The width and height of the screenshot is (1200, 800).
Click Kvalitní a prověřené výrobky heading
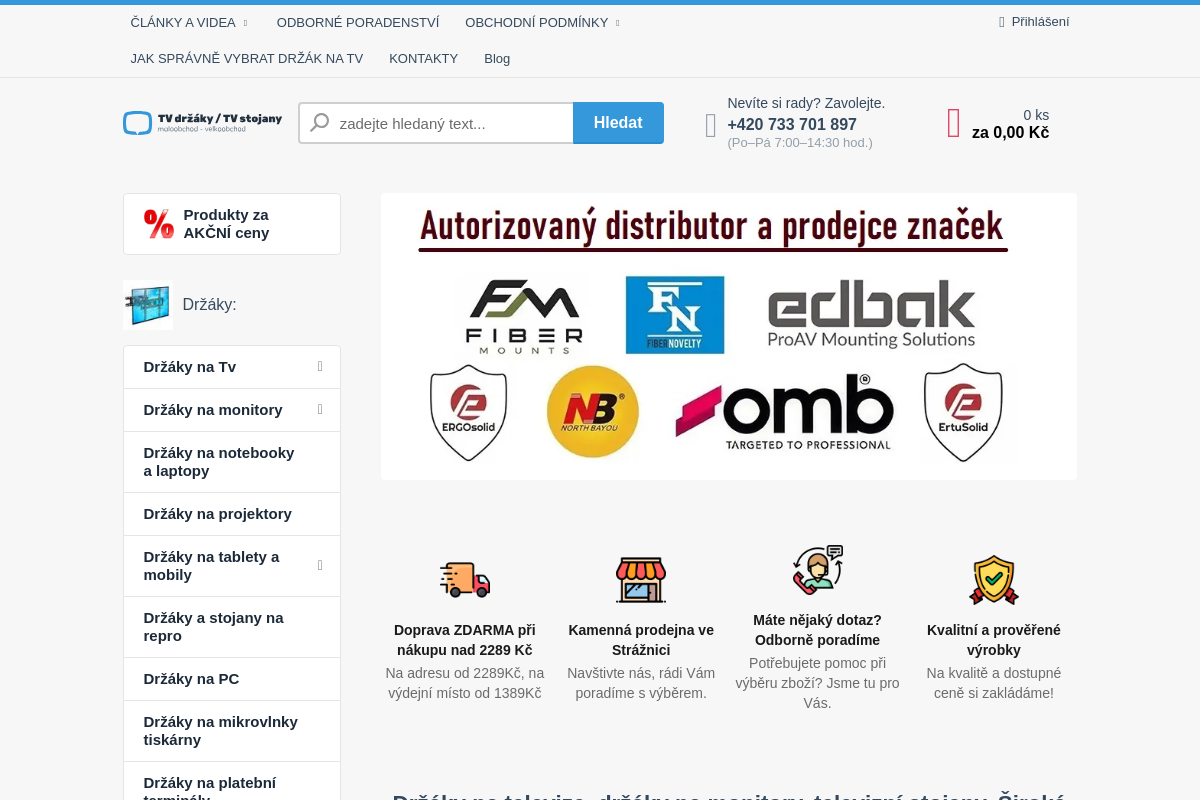tap(994, 640)
